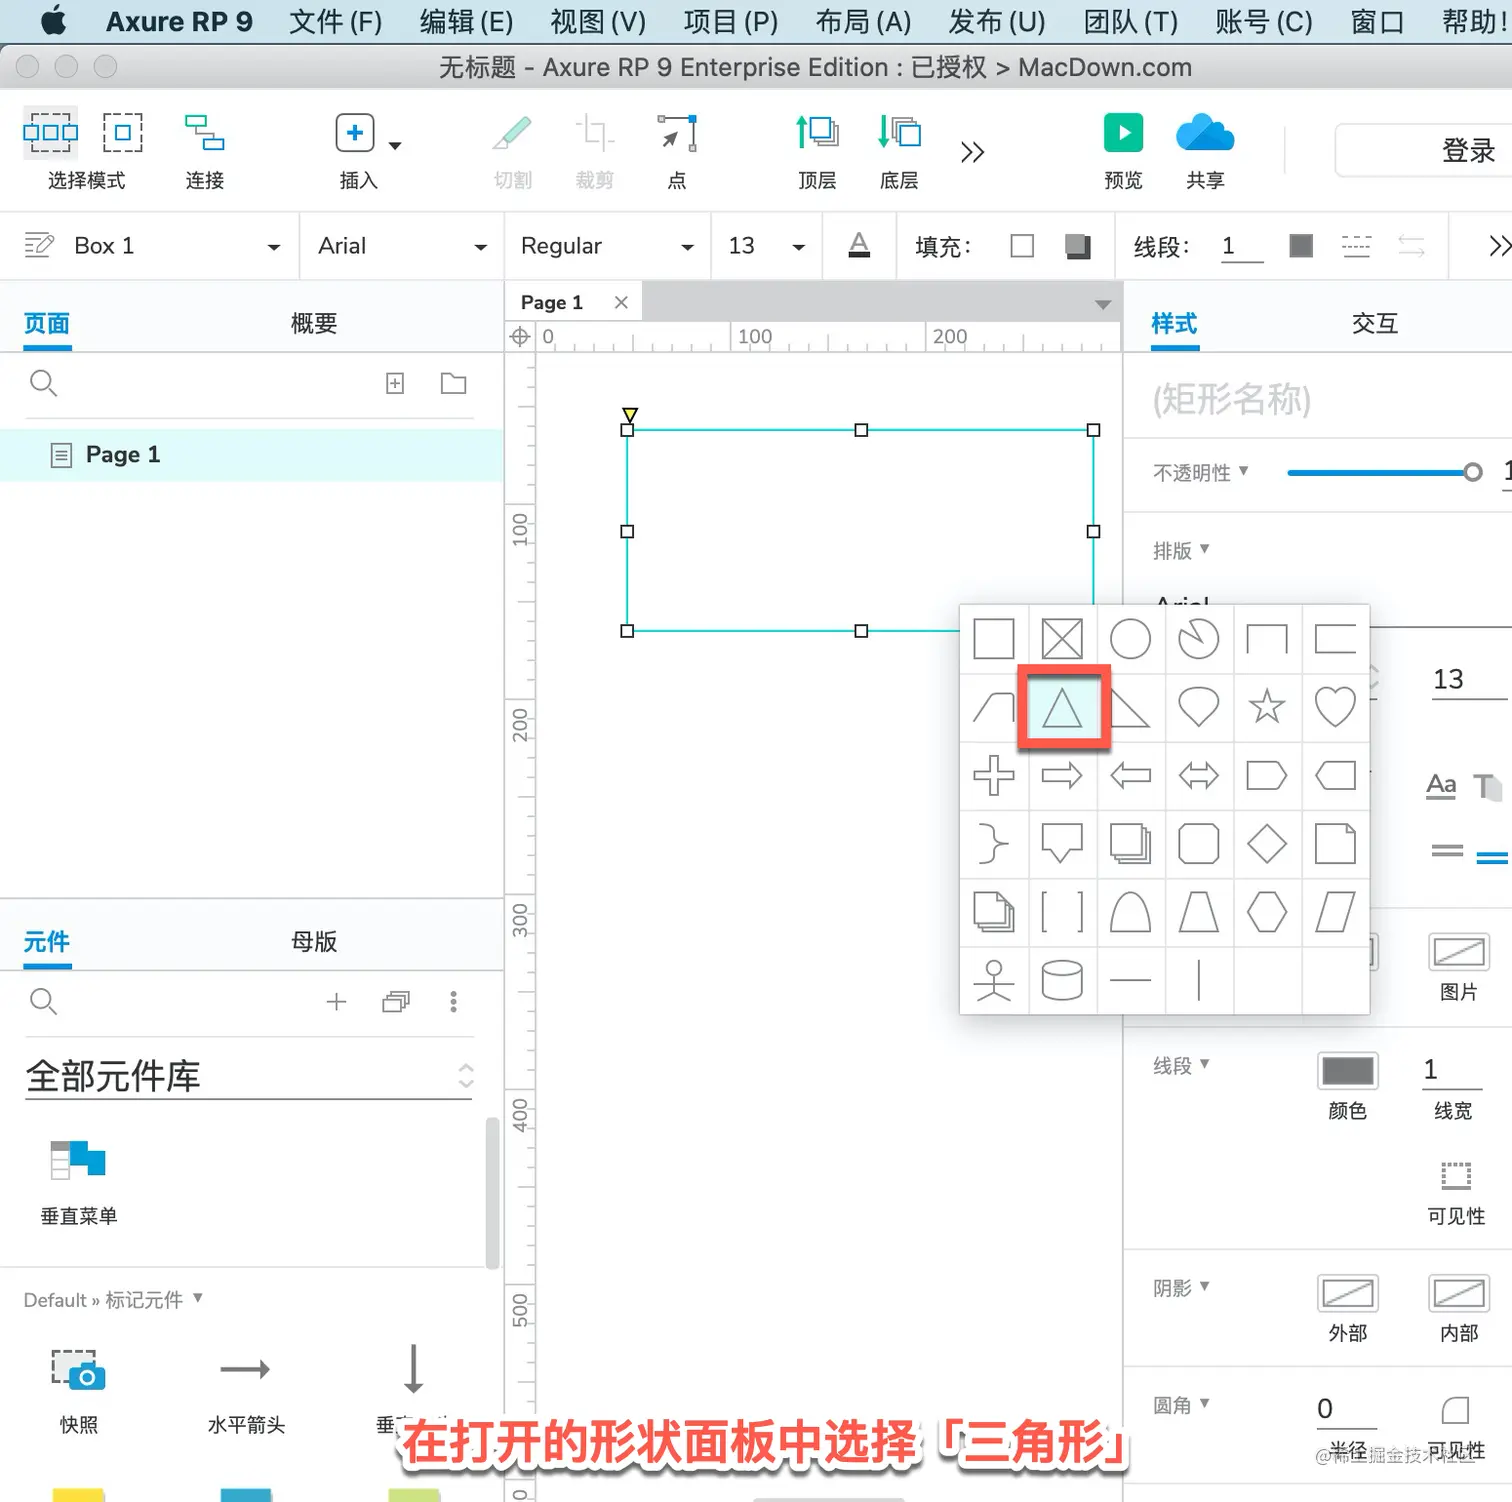Click the 外部 outer shadow button
Image resolution: width=1512 pixels, height=1502 pixels.
1348,1293
